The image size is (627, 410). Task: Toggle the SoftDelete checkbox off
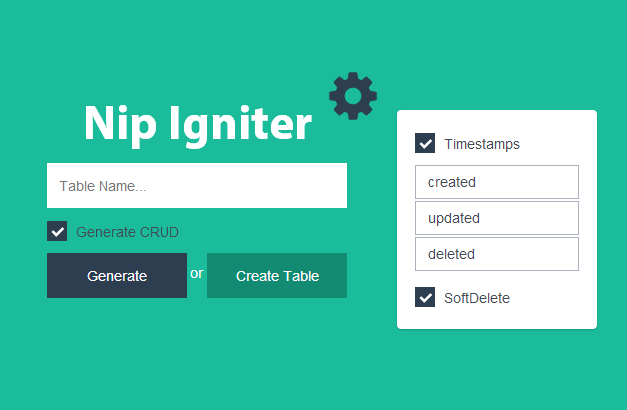(425, 297)
